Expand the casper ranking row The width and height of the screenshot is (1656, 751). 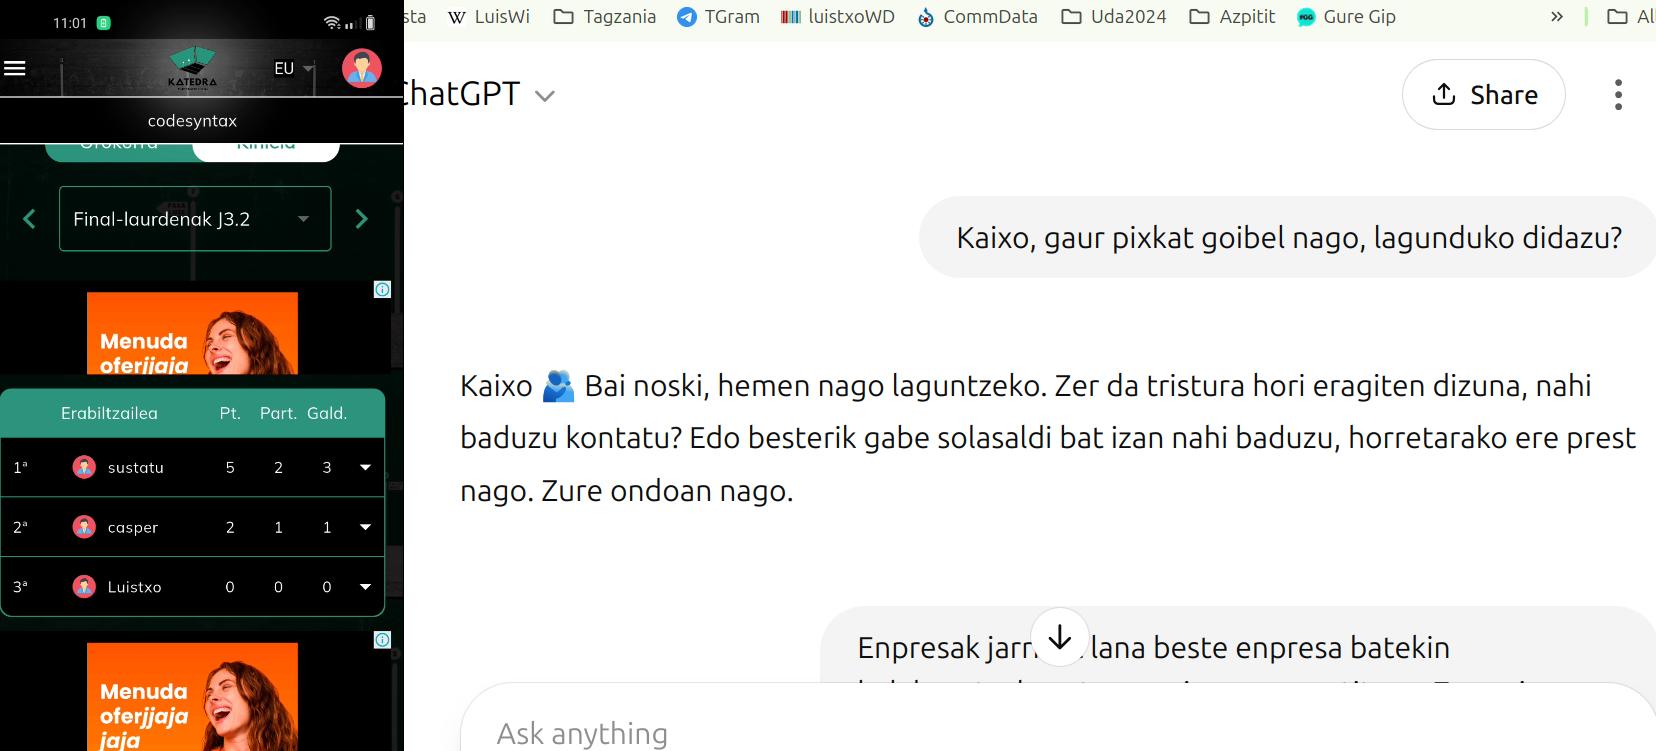click(365, 527)
